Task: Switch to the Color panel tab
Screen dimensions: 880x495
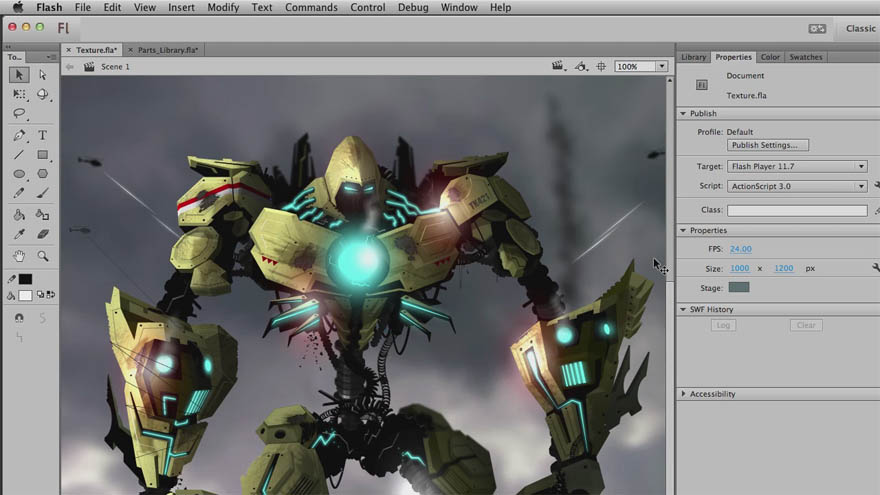Action: (x=770, y=57)
